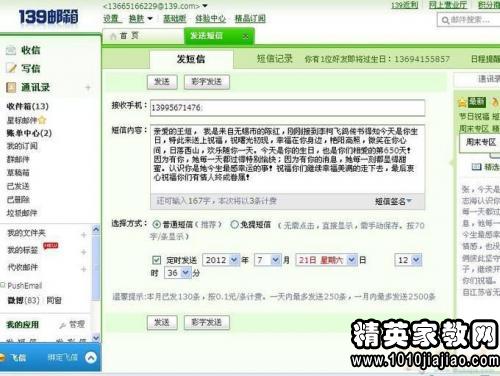Viewport: 500px width, 376px height.
Task: Close the 发送短信 tab
Action: [245, 36]
